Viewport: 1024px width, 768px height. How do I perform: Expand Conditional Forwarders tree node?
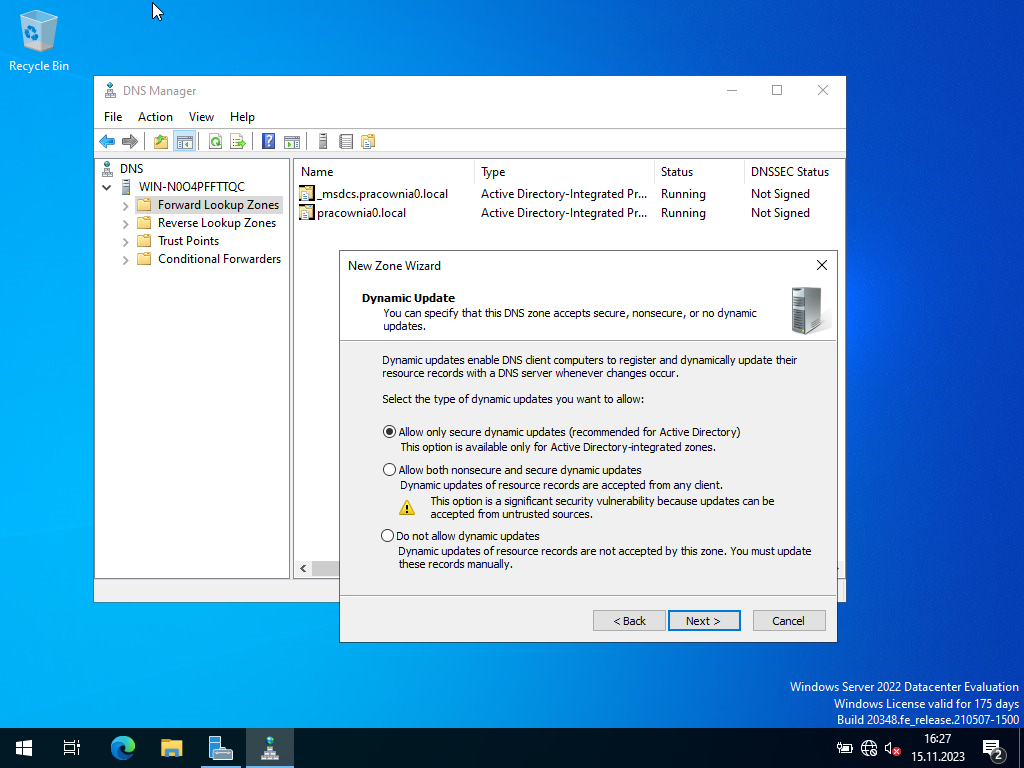point(125,260)
